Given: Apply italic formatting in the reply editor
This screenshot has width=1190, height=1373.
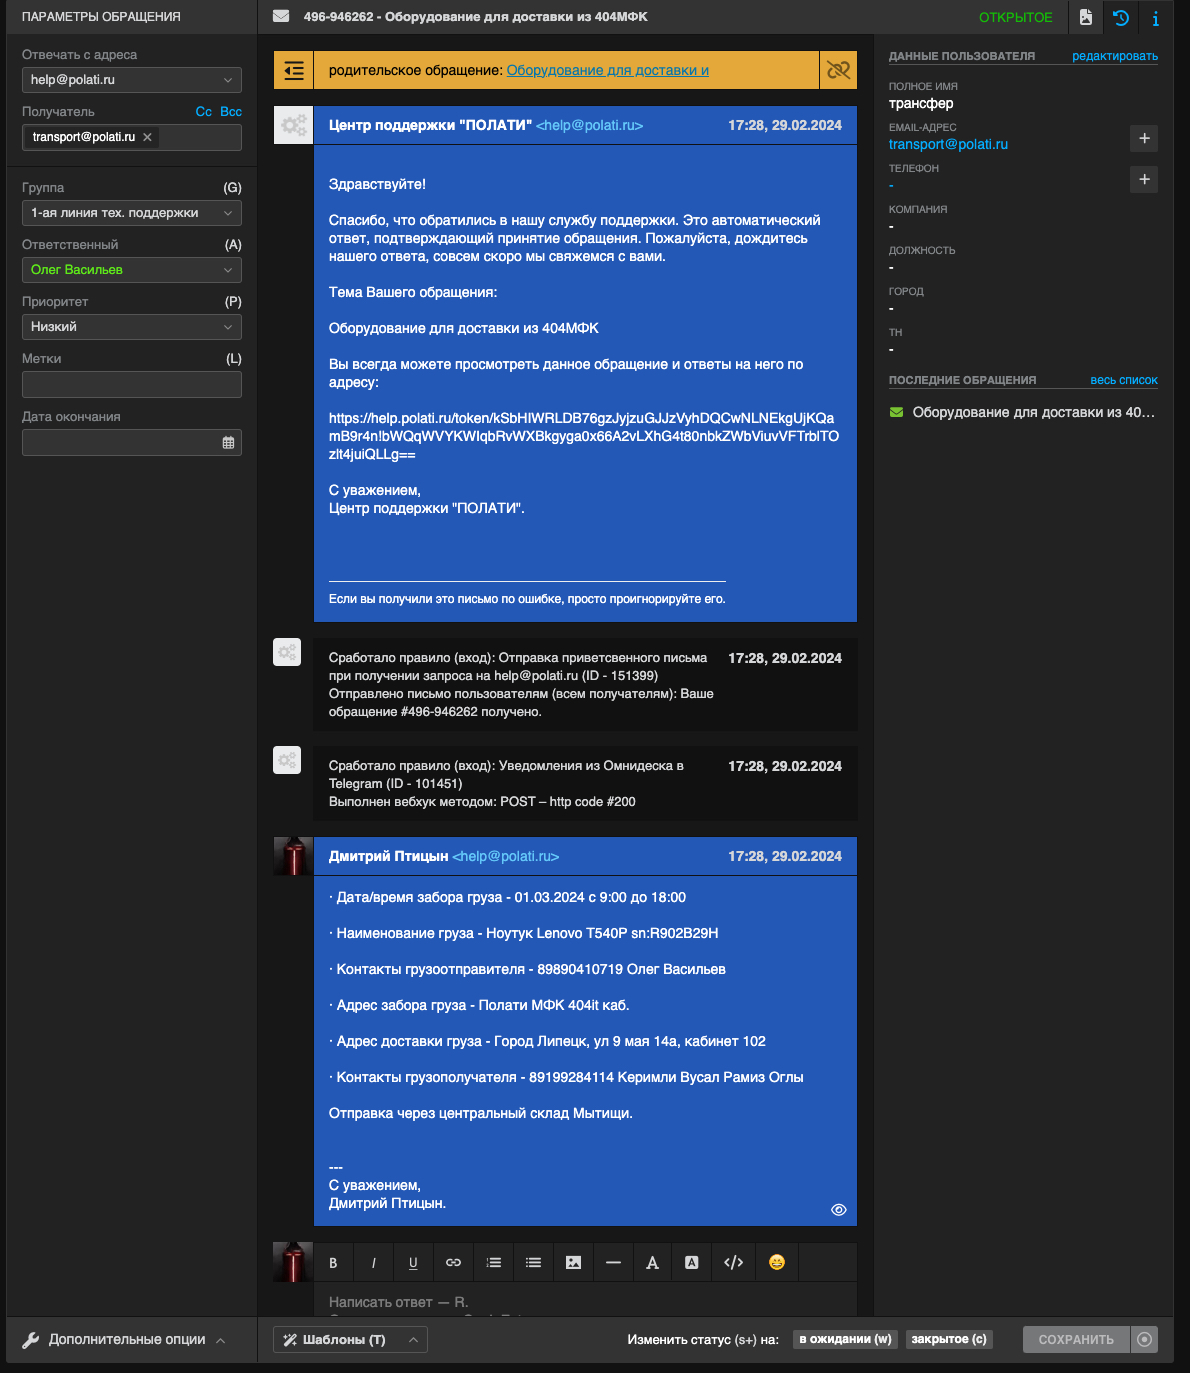Looking at the screenshot, I should (x=373, y=1263).
